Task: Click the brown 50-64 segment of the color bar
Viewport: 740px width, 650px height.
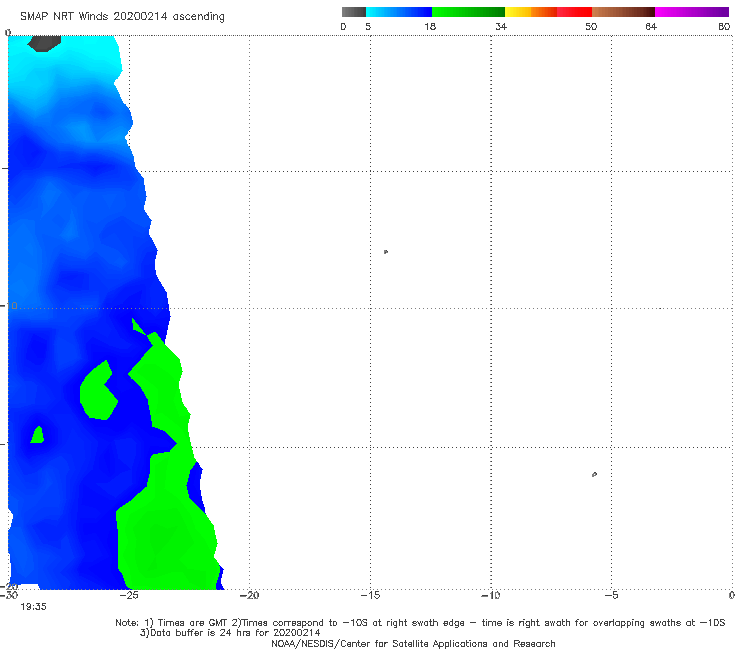Action: coord(623,12)
